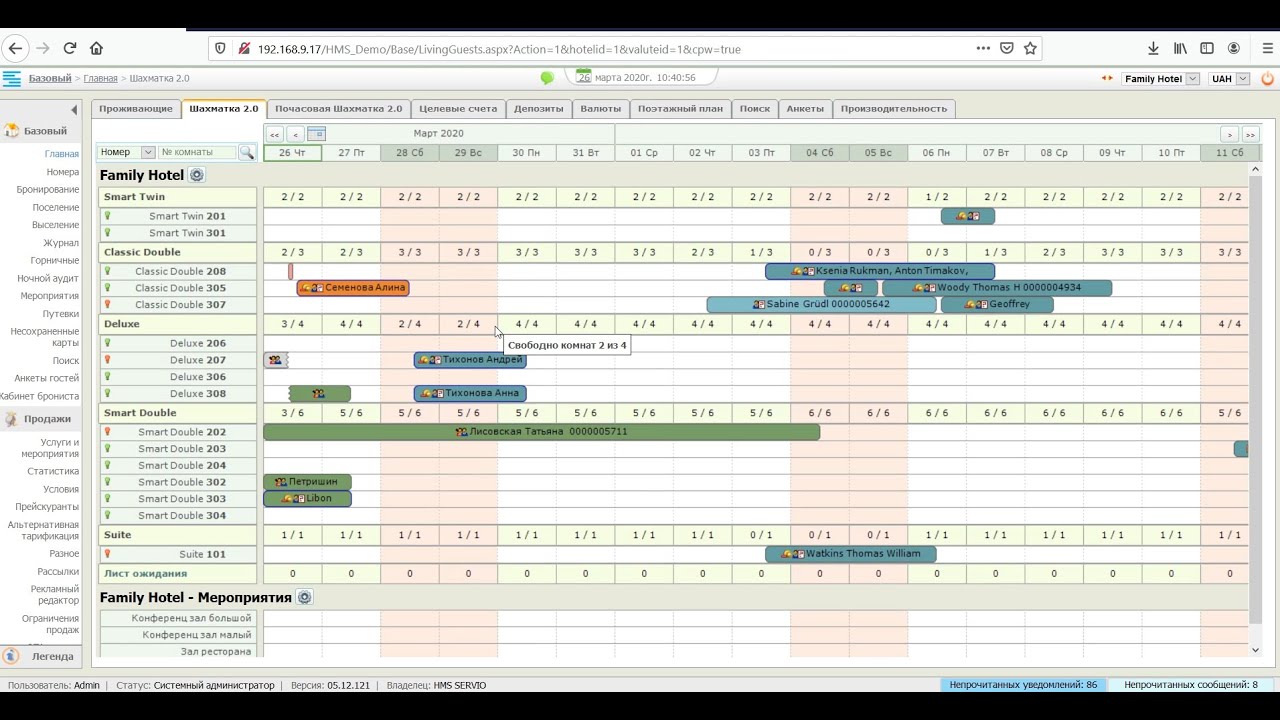Click Firefox home icon
This screenshot has height=720, width=1280.
96,48
